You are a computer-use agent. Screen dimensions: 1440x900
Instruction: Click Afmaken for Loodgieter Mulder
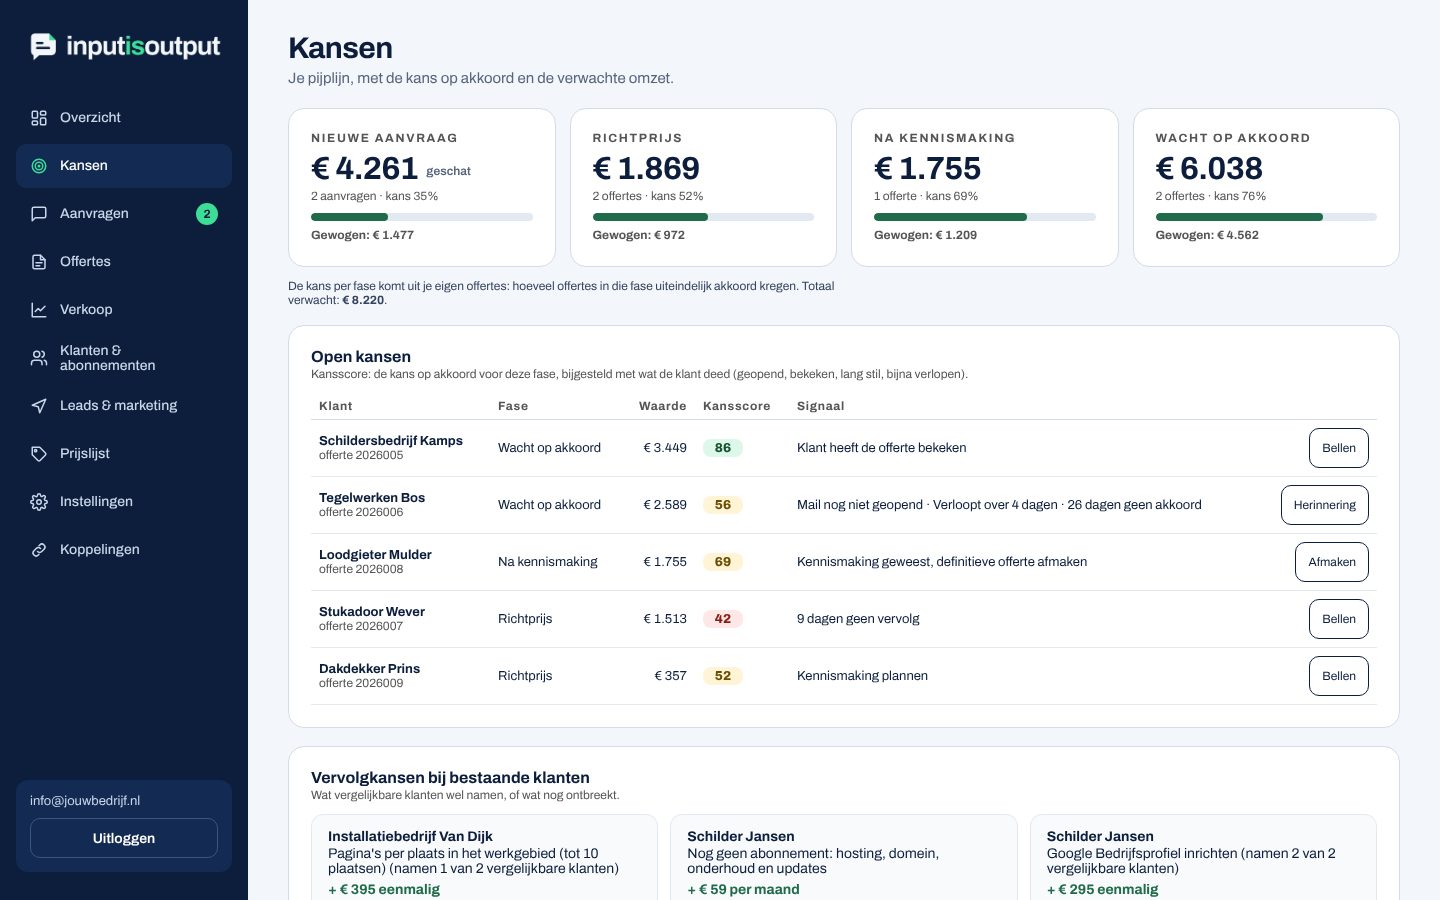(x=1332, y=562)
